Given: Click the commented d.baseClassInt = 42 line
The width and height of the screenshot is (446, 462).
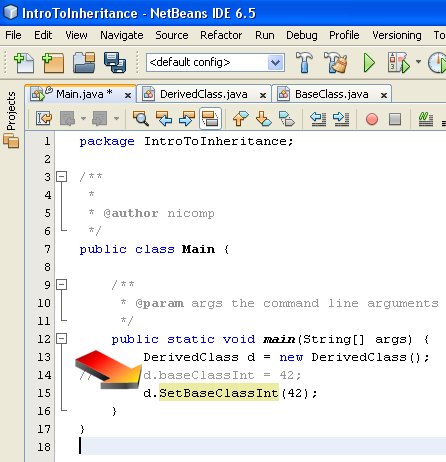Looking at the screenshot, I should click(x=222, y=375).
